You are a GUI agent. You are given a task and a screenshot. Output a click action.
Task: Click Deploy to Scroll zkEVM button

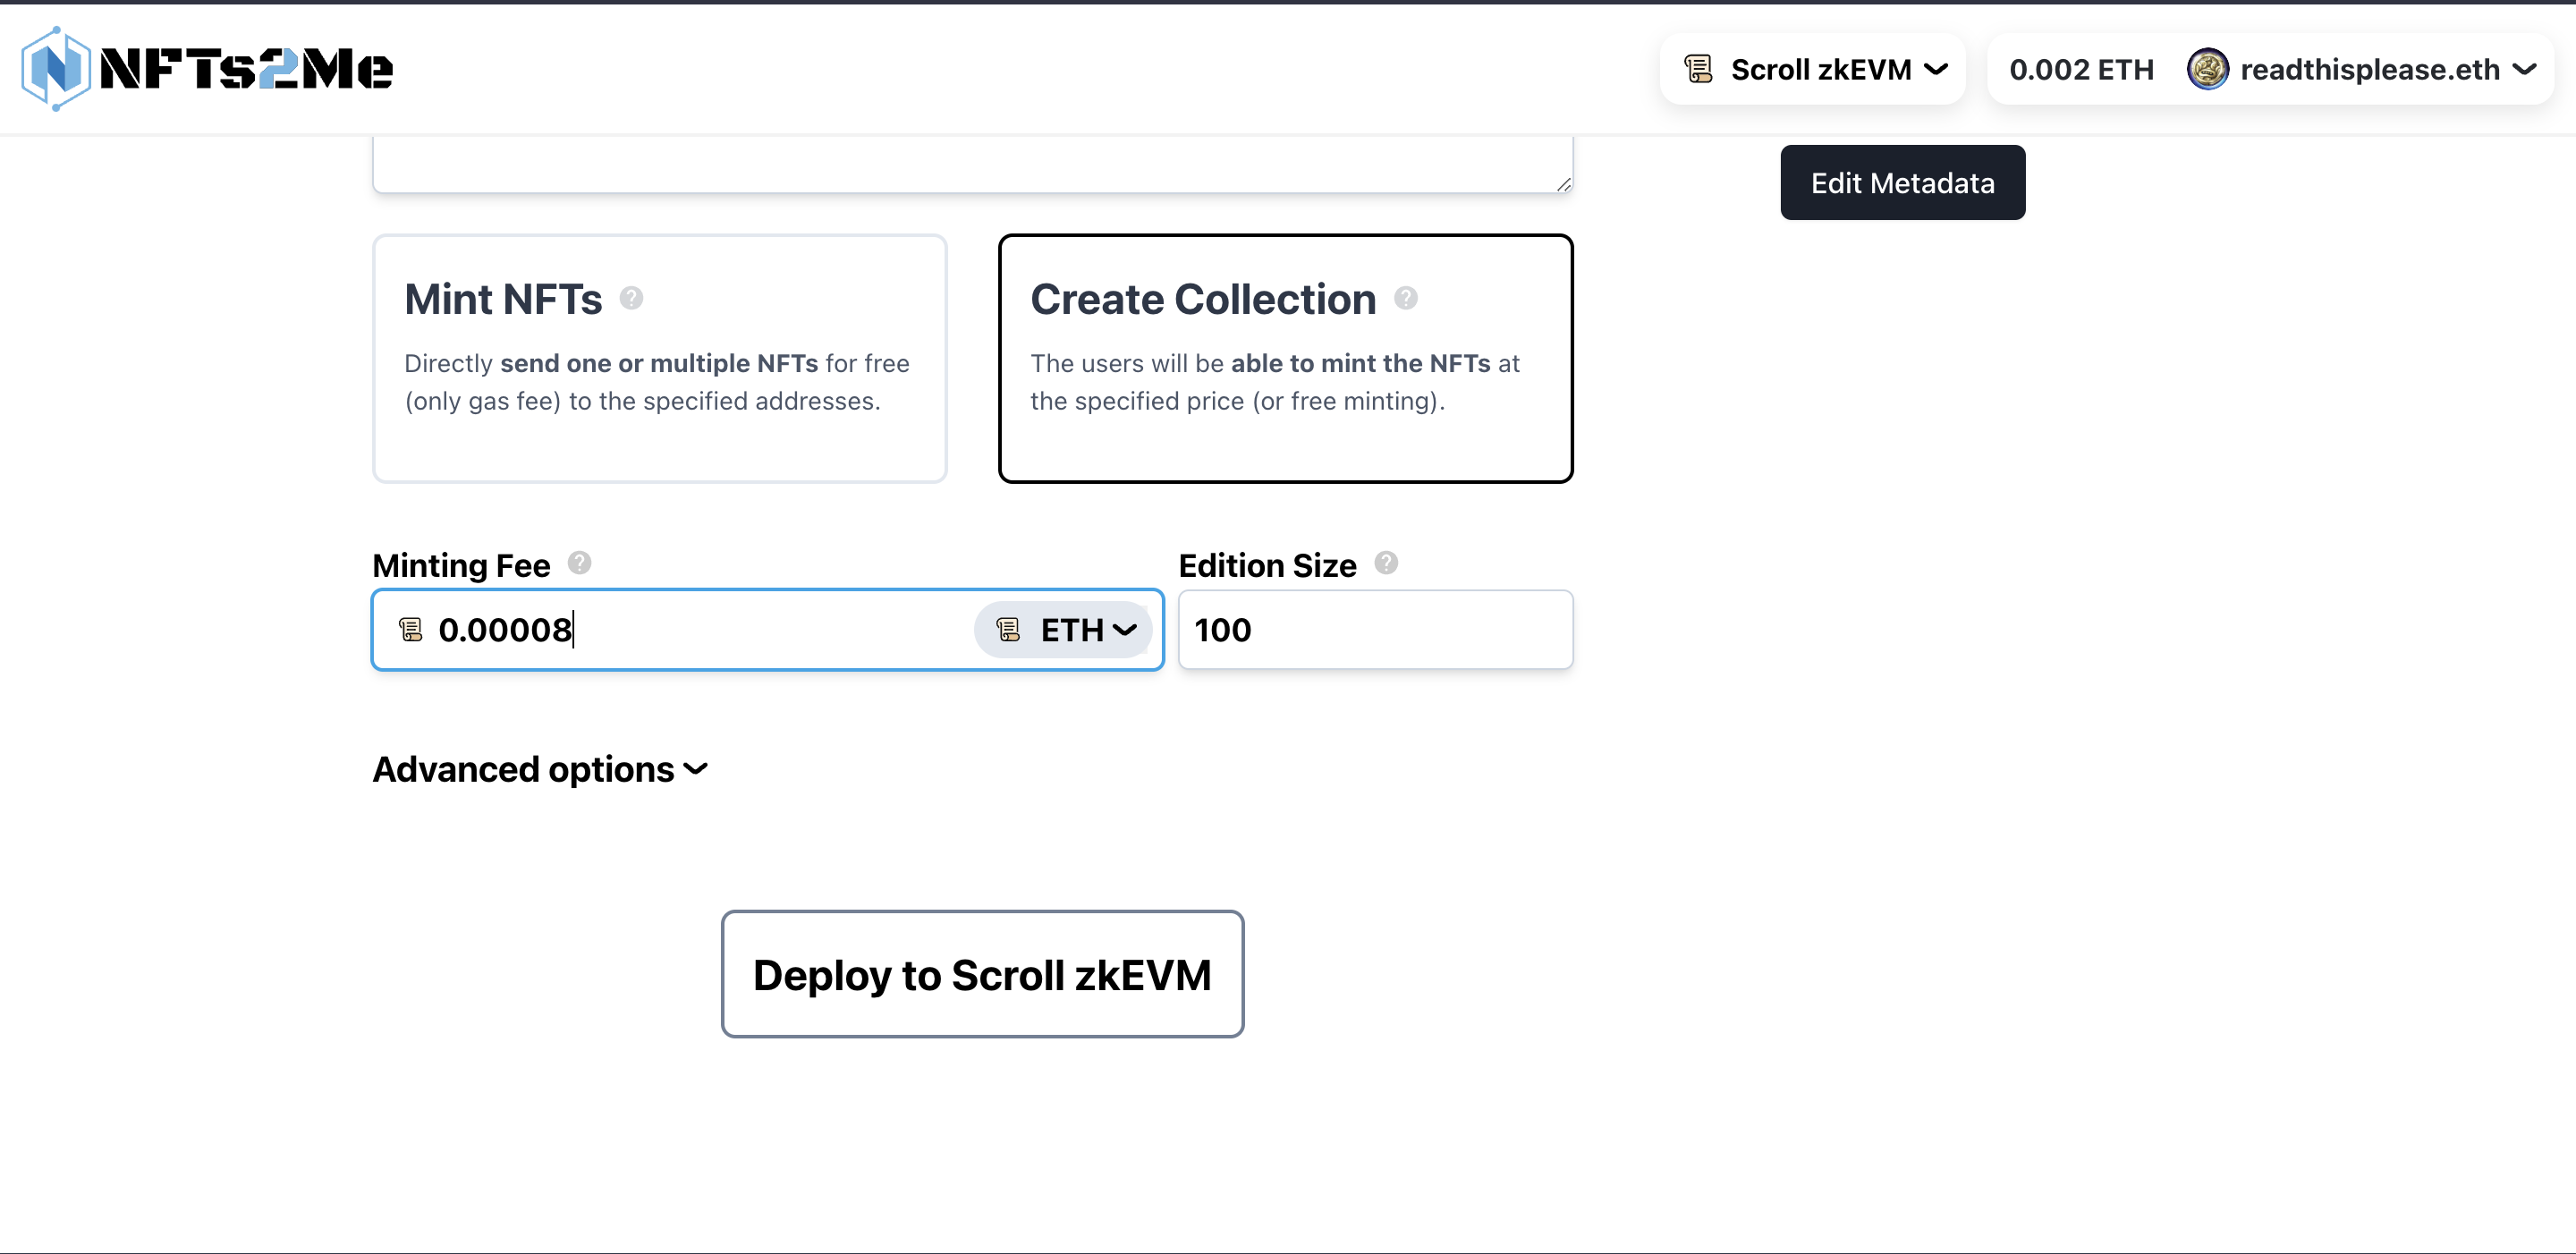(982, 974)
